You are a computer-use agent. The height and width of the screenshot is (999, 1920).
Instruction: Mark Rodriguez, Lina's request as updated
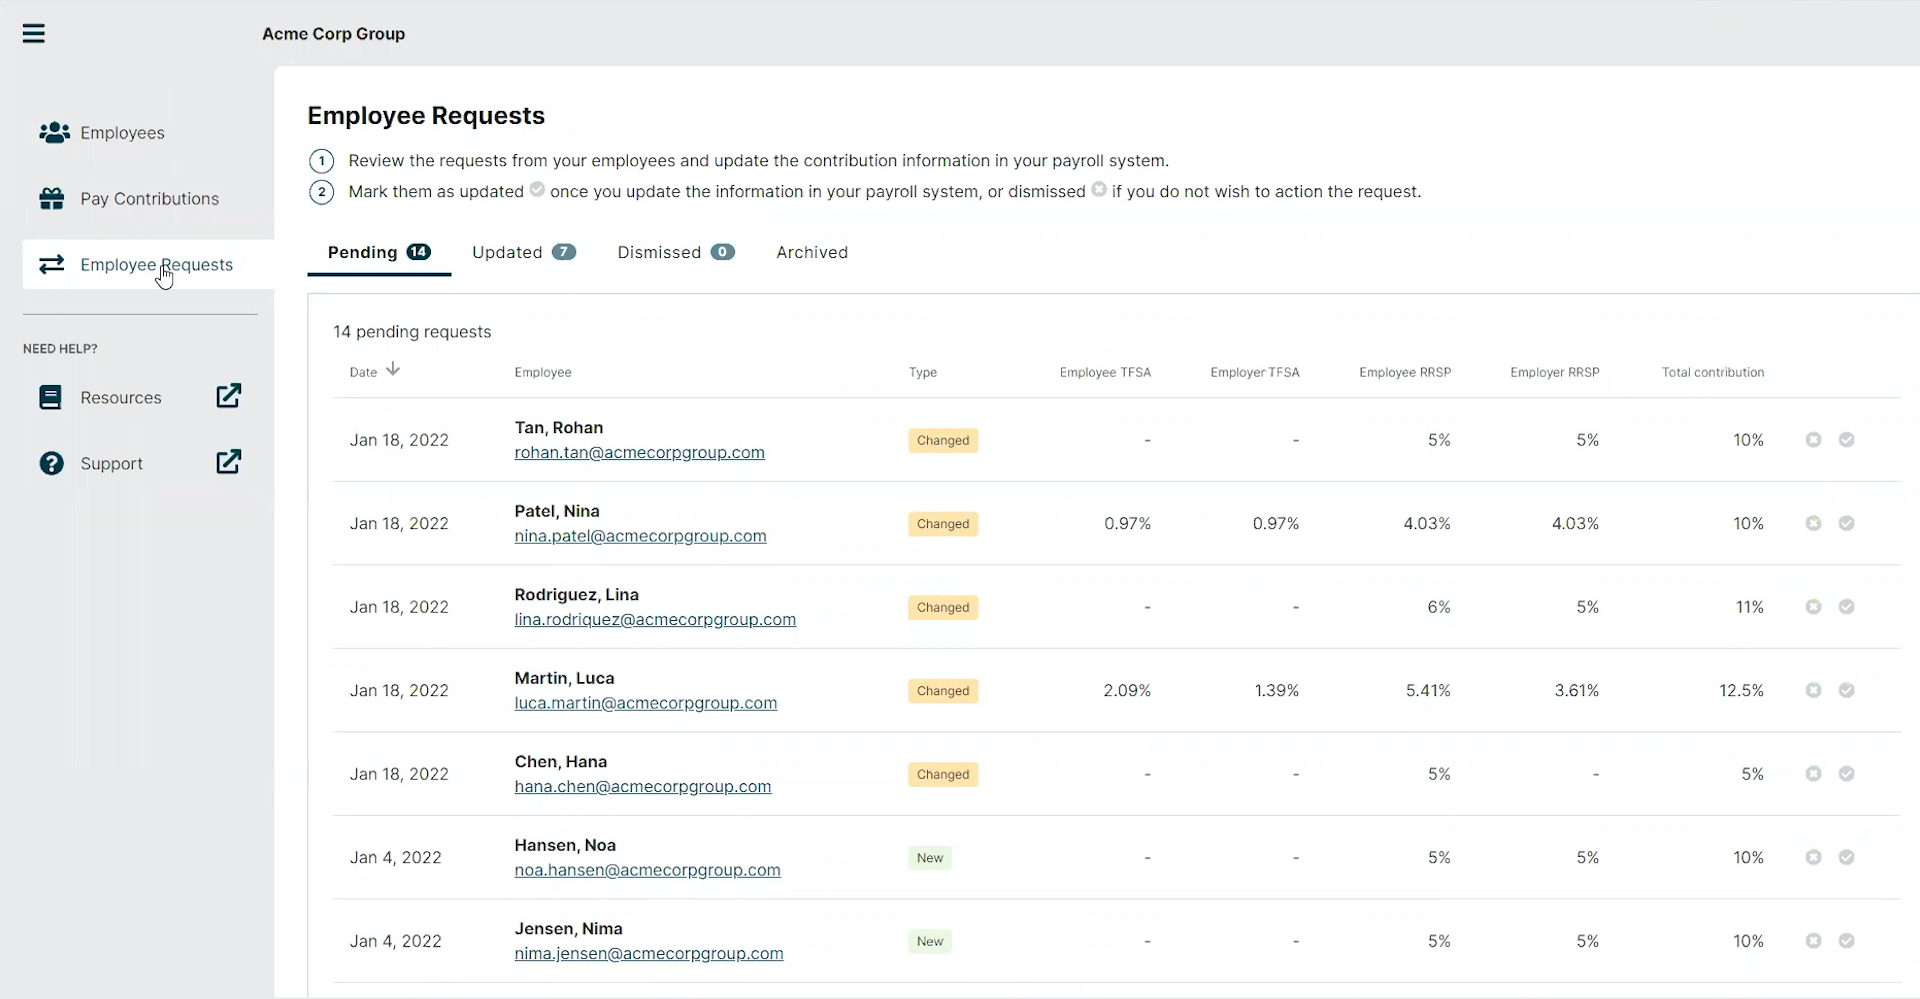[1846, 607]
